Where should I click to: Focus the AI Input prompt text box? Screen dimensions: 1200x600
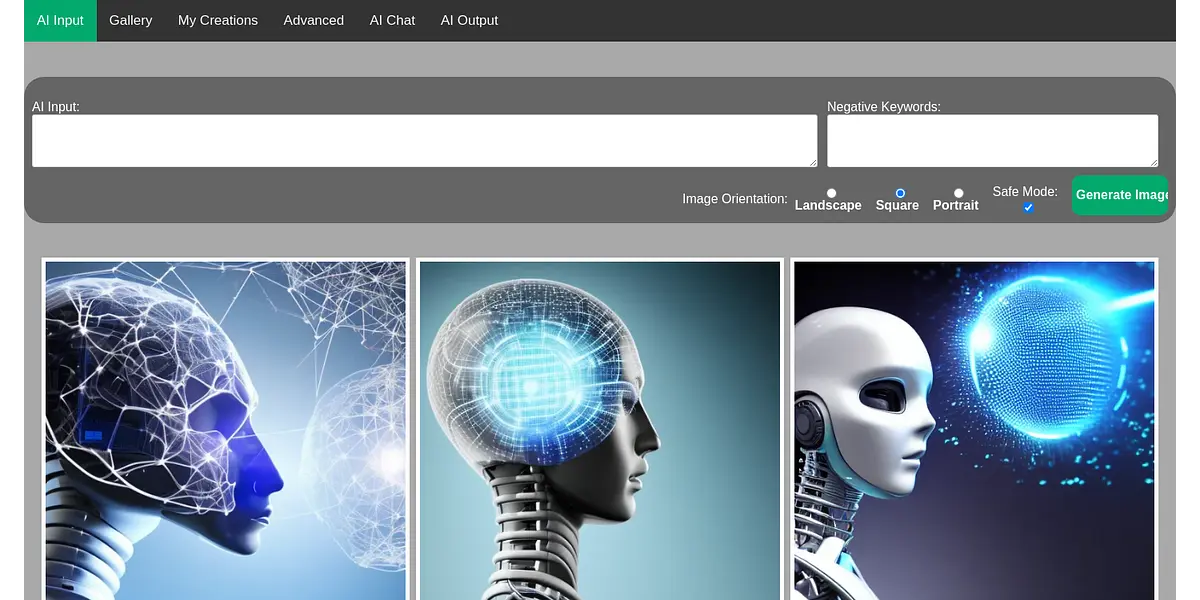point(424,140)
